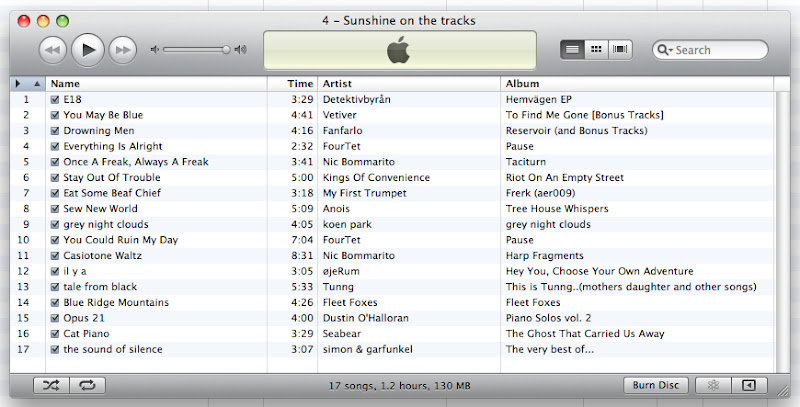Viewport: 800px width, 407px height.
Task: Click the Play button
Action: pos(88,49)
